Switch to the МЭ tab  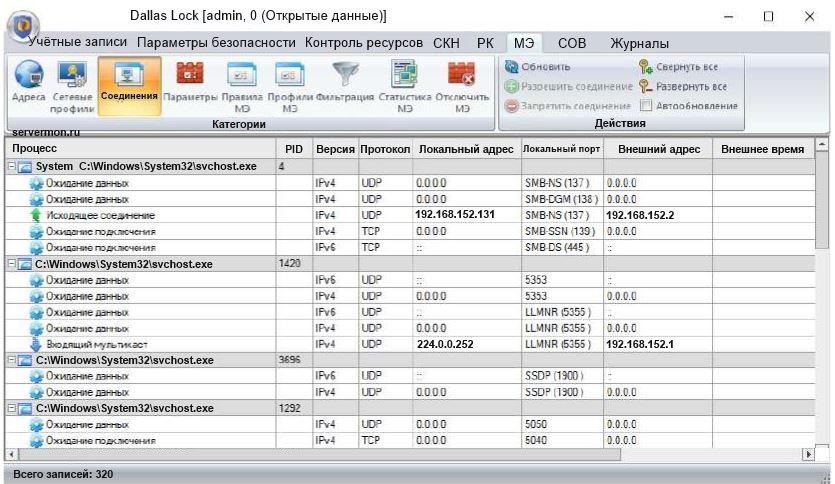tap(524, 43)
